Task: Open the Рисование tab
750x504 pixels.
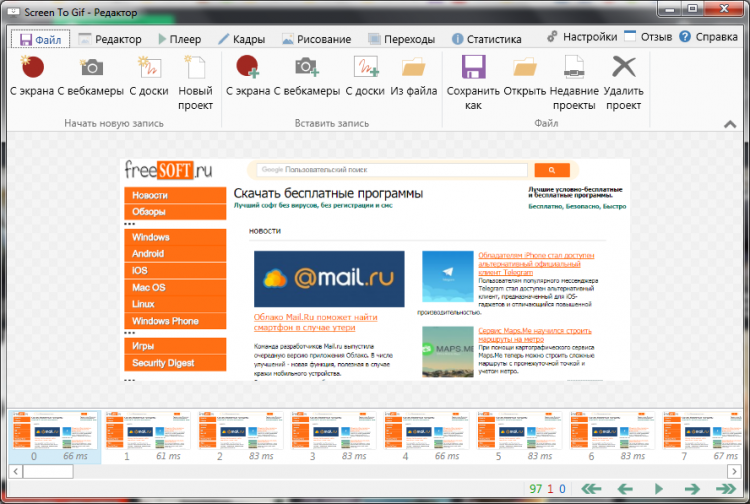Action: [316, 39]
